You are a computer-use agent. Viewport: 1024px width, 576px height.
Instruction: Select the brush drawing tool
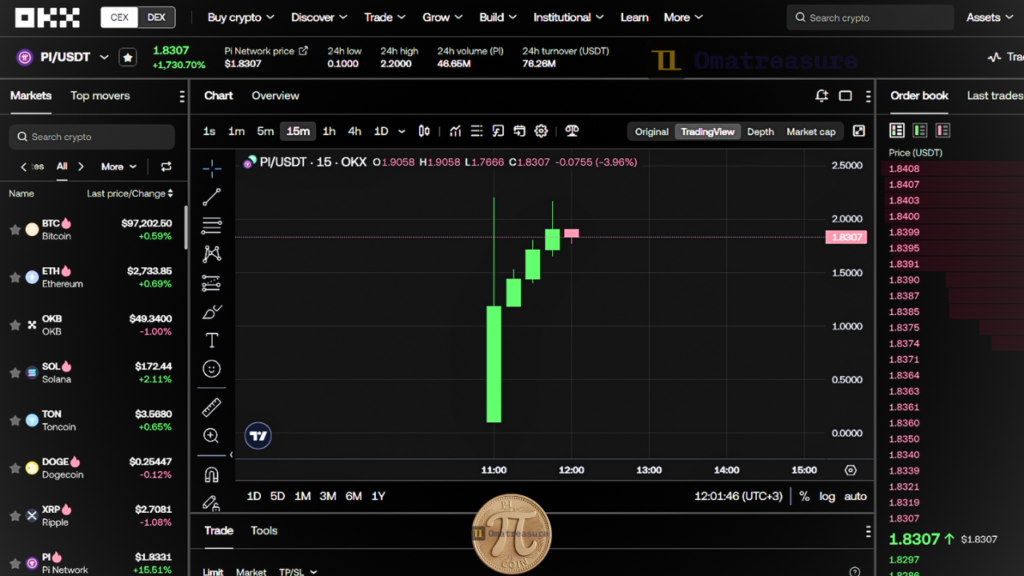point(212,312)
